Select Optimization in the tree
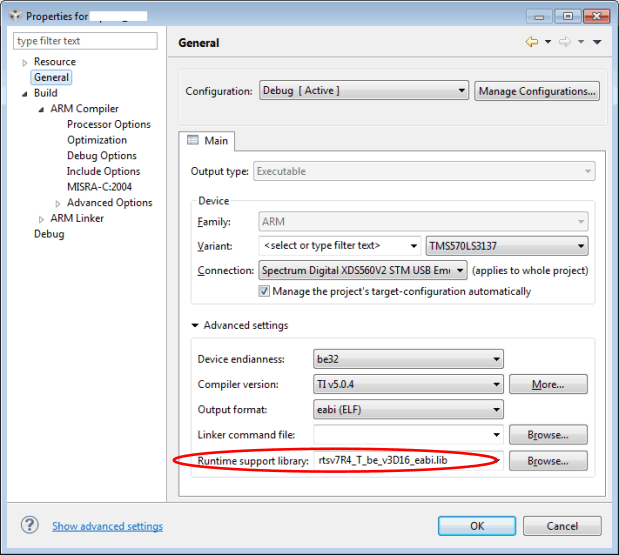619x555 pixels. [x=97, y=140]
